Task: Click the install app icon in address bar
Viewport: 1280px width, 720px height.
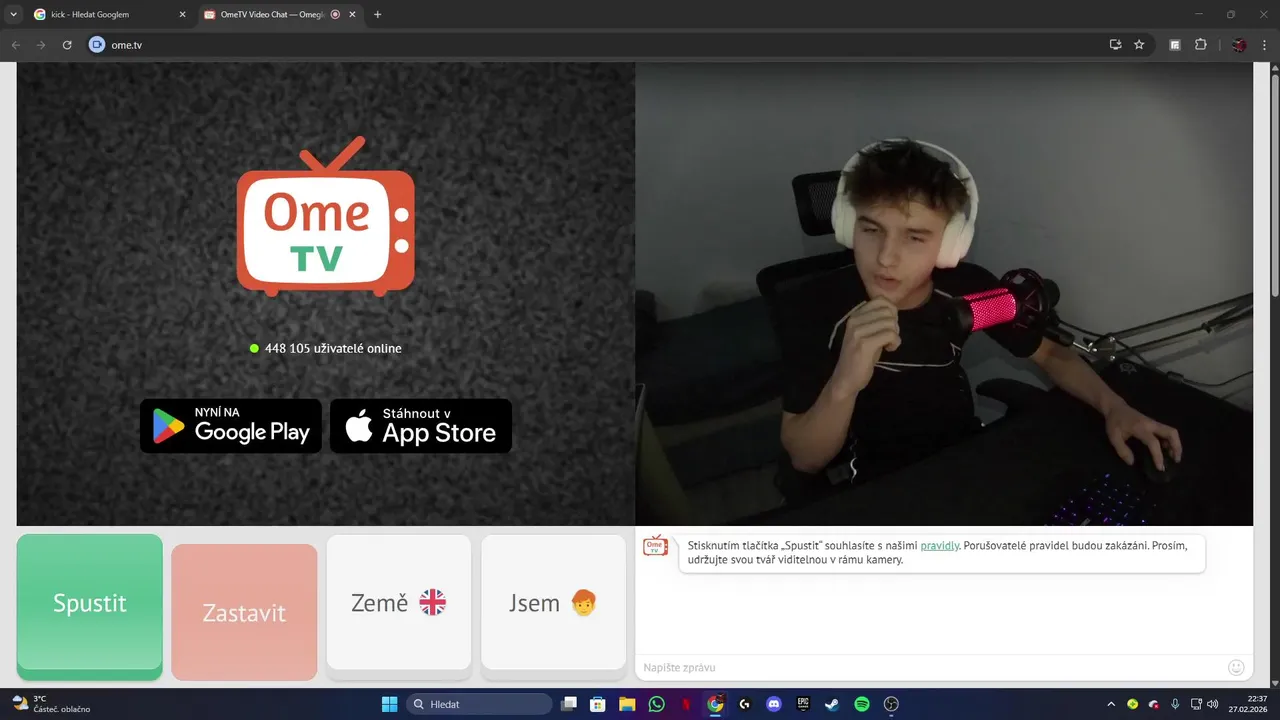Action: pos(1115,45)
